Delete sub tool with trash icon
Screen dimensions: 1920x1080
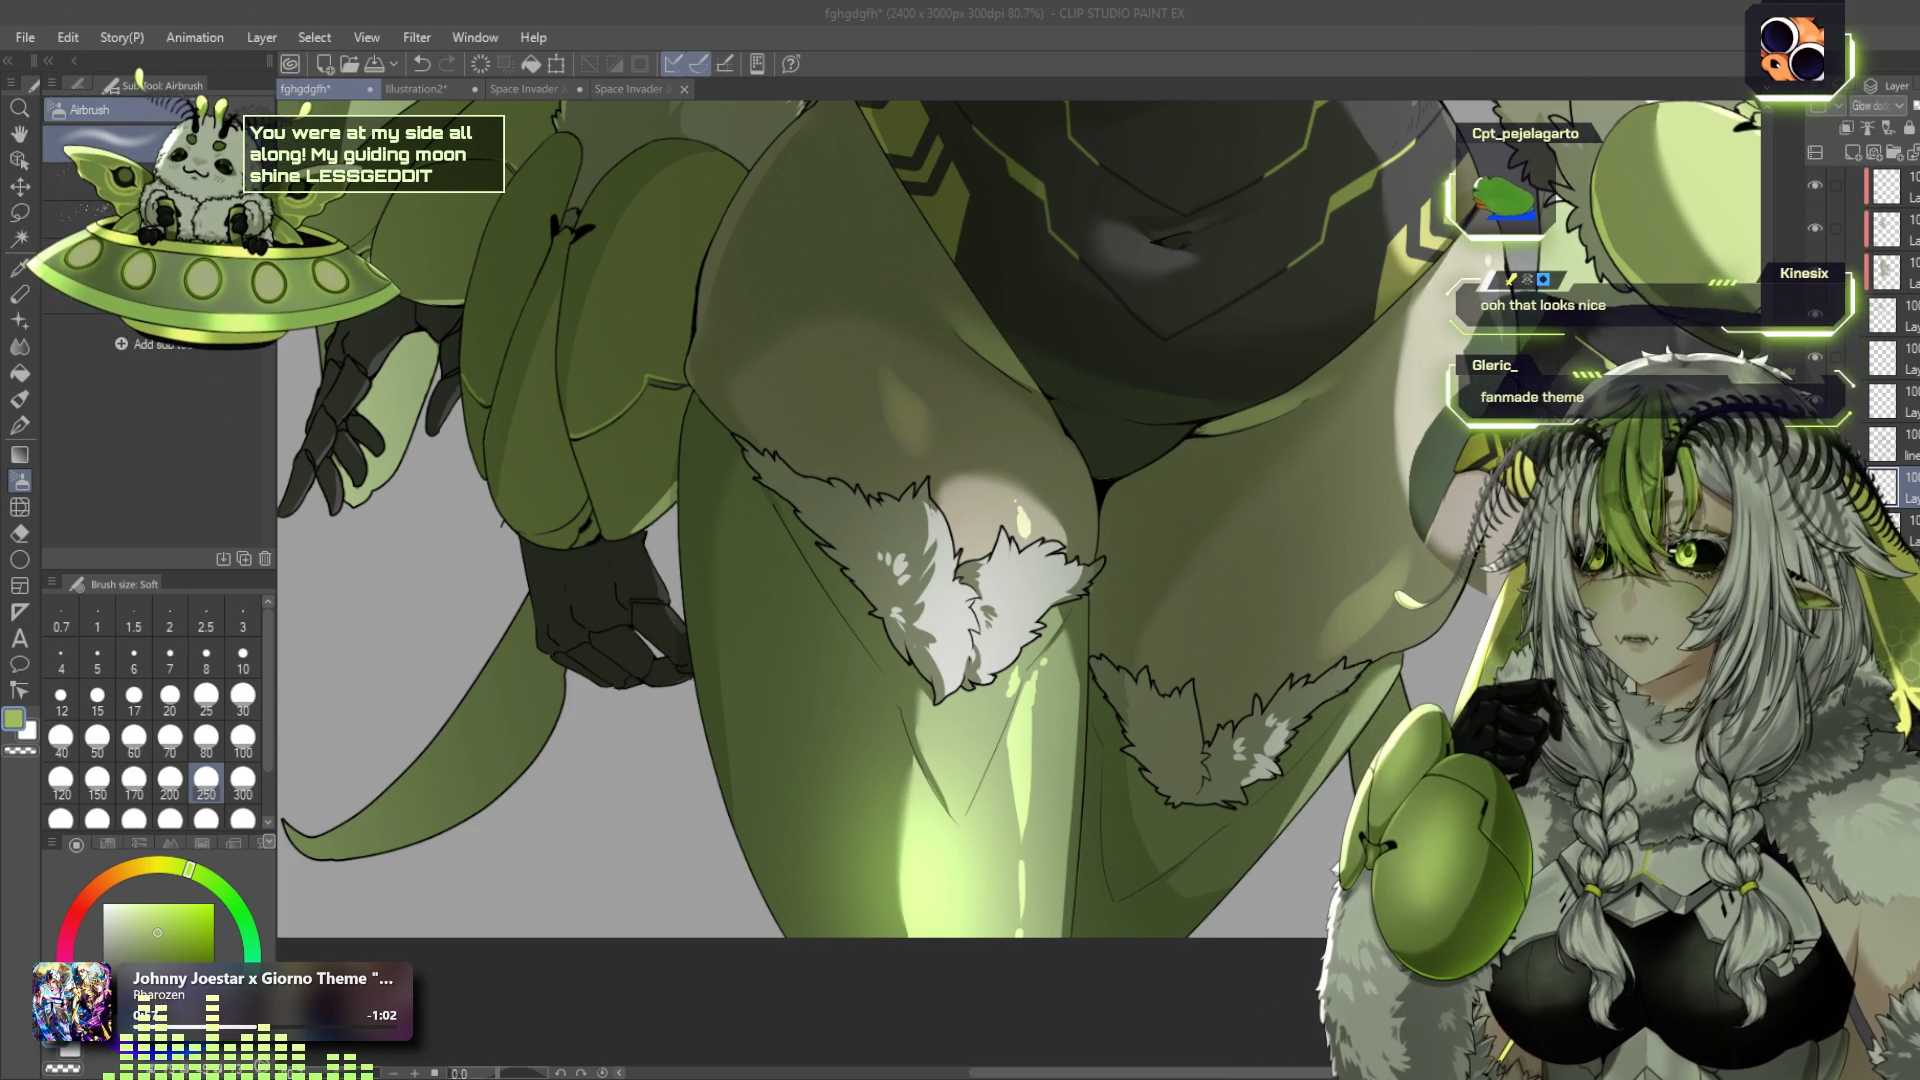tap(265, 559)
